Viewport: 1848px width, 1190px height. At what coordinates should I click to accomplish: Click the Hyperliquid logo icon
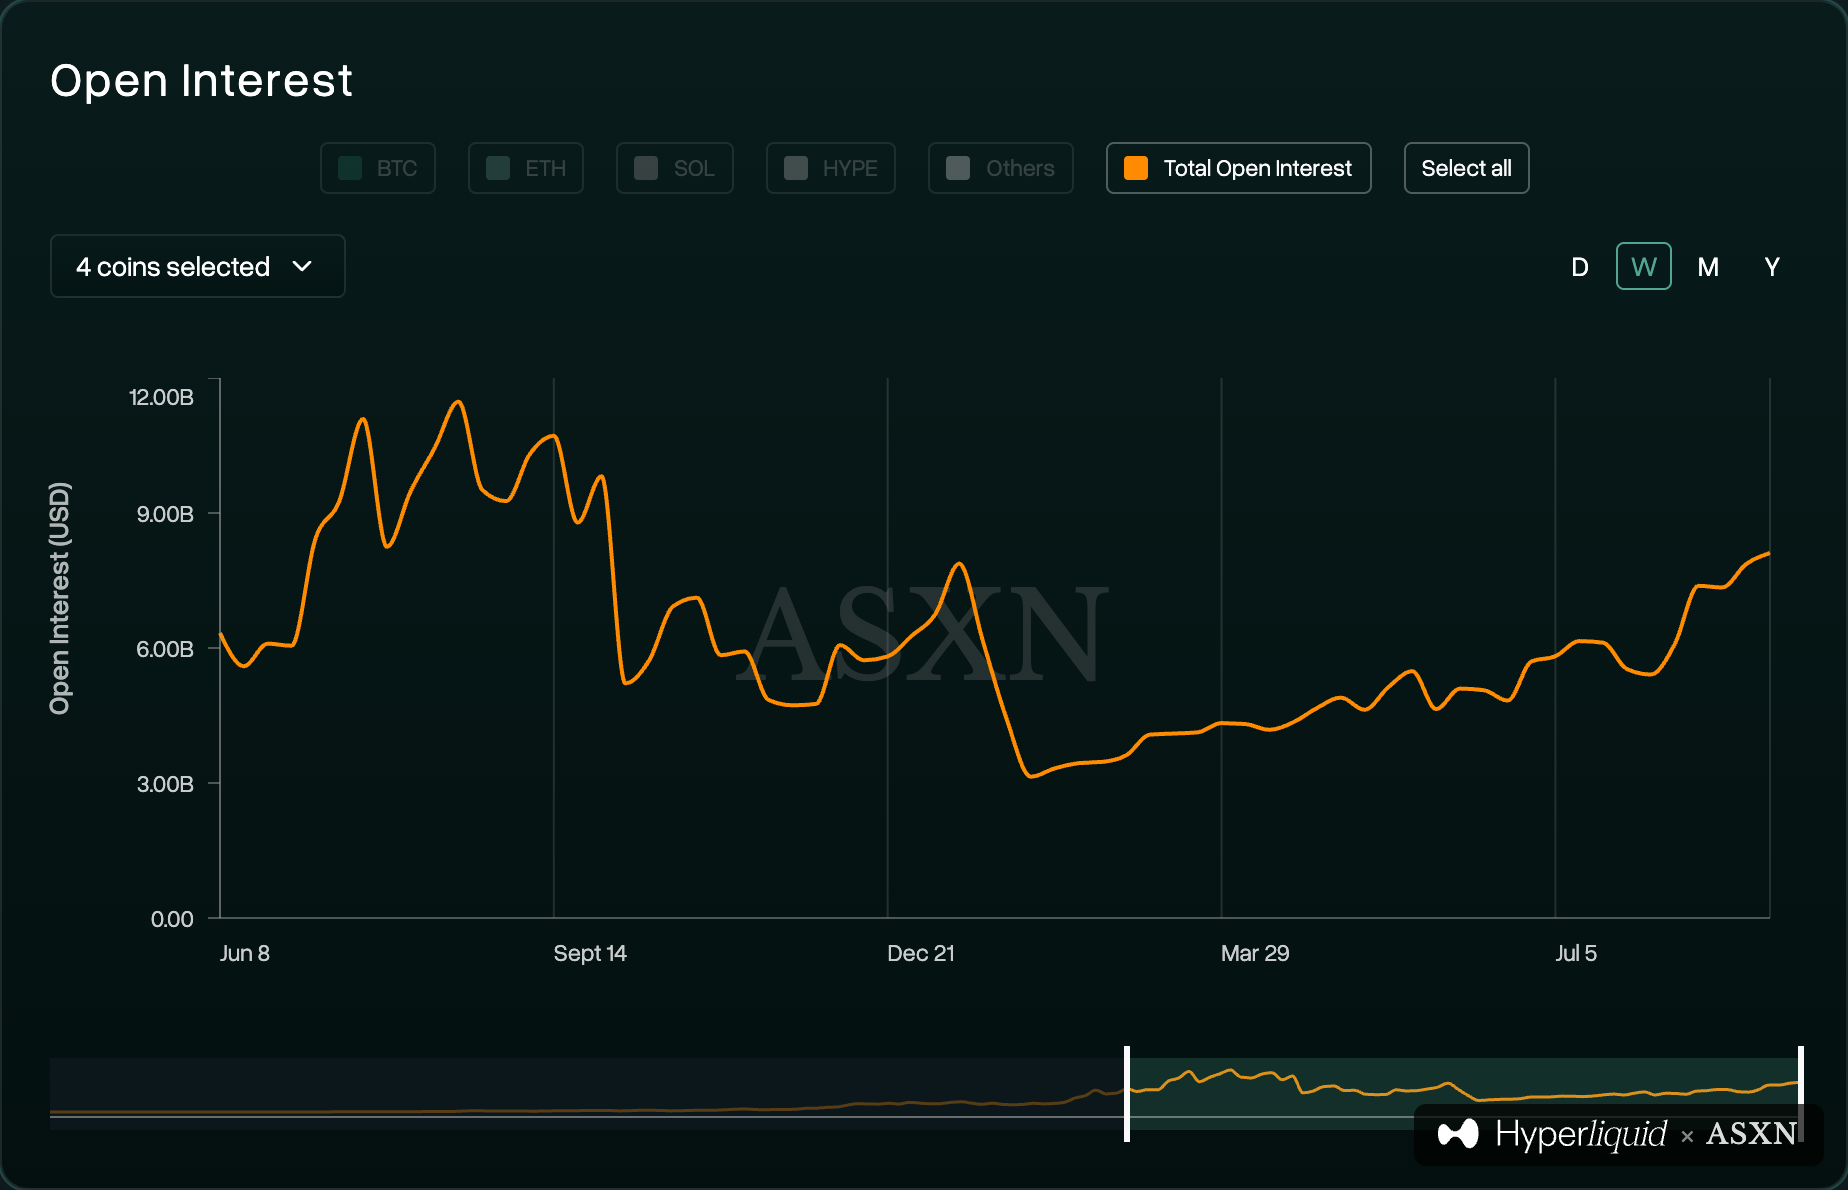click(1458, 1134)
